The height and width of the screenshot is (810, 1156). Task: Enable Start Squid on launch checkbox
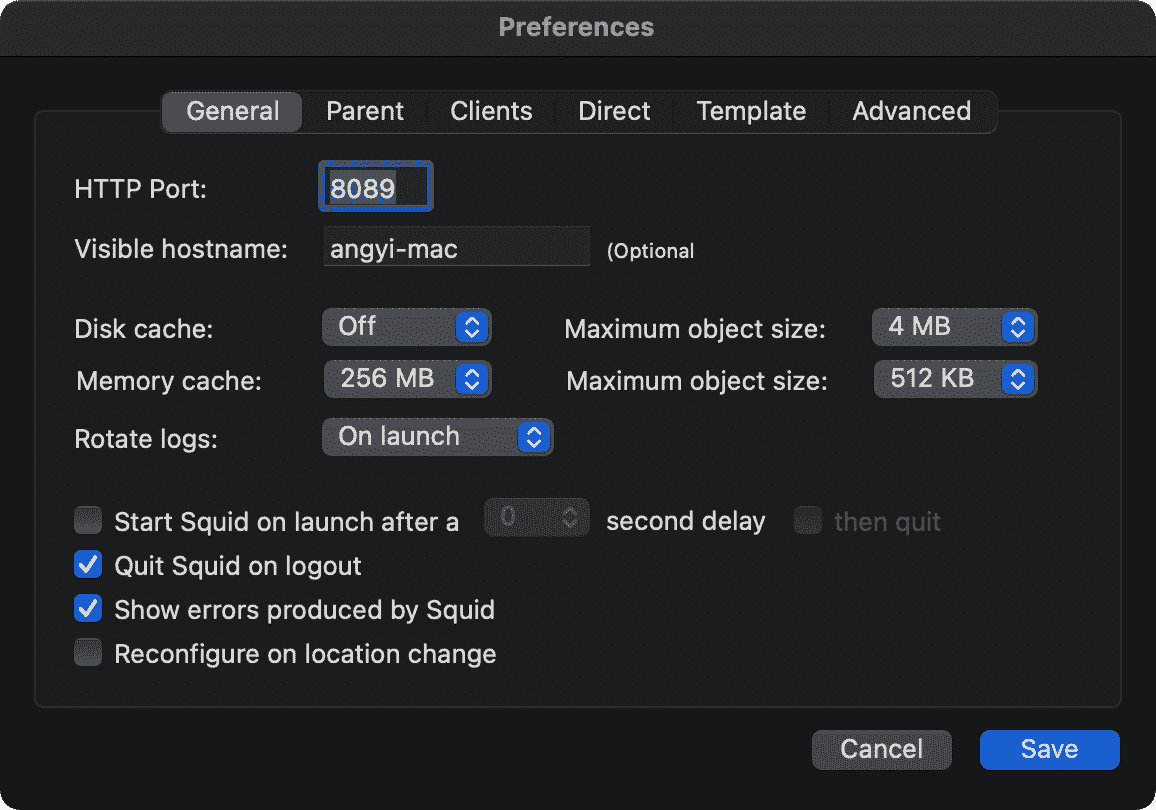(x=89, y=521)
